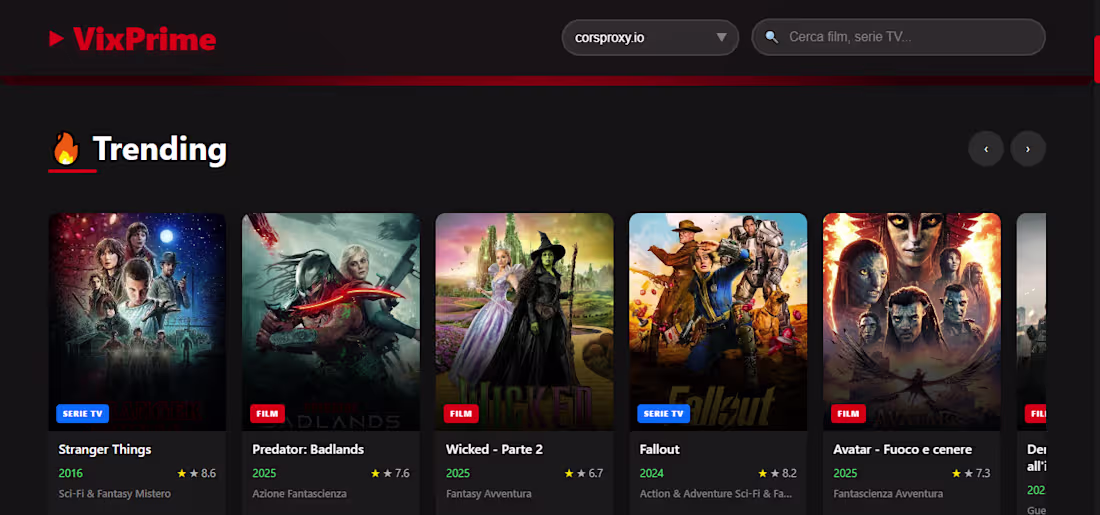Click the Trending section heading
This screenshot has height=515, width=1100.
160,149
